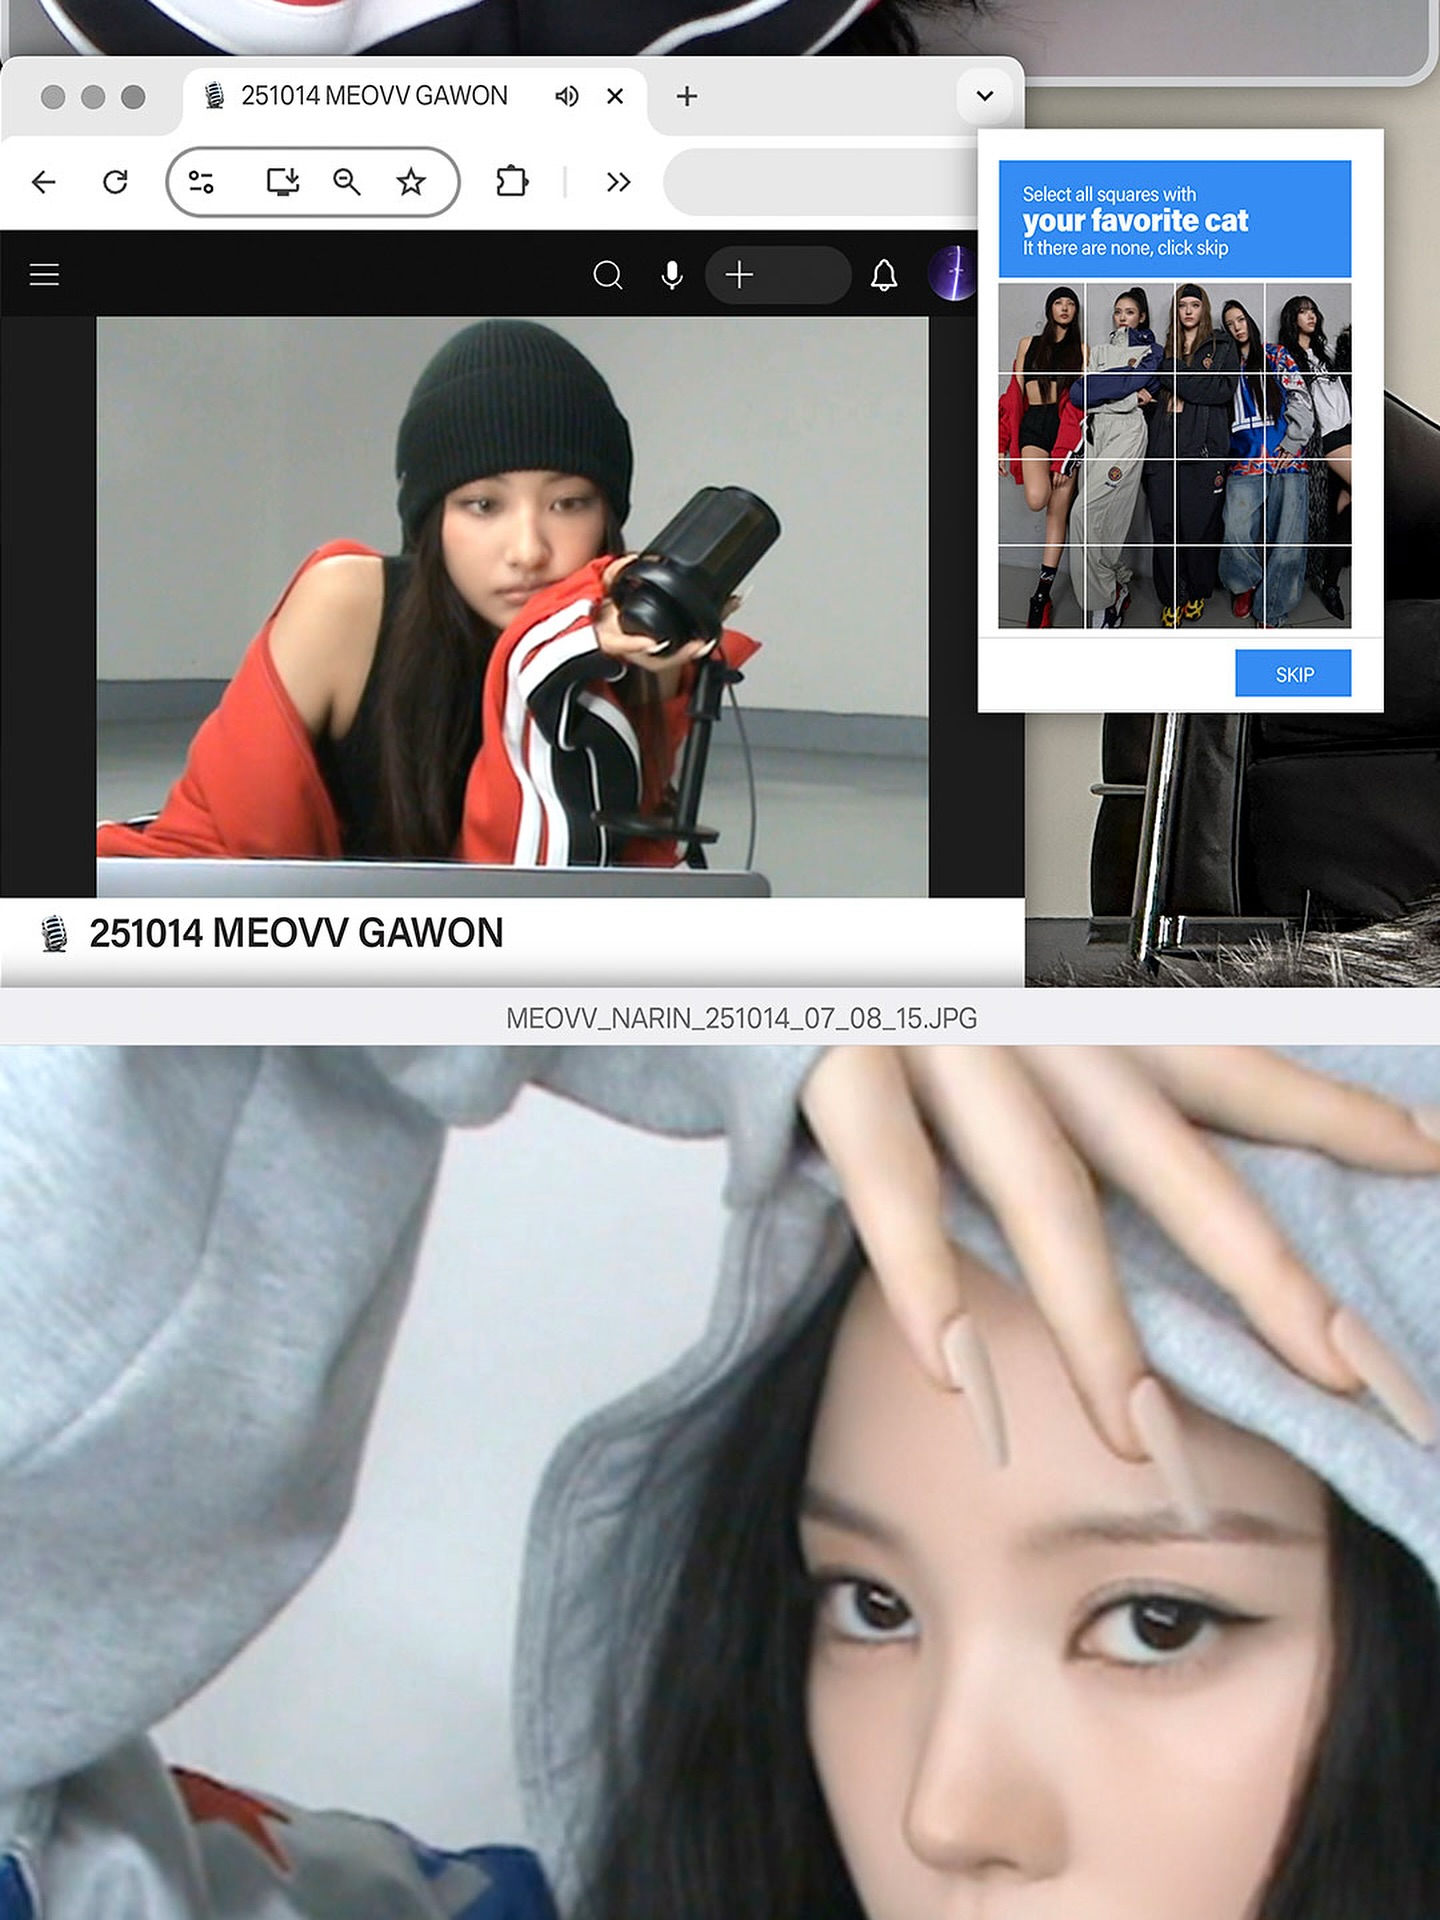Select the 251014 MEOVV GAWON tab

[374, 96]
